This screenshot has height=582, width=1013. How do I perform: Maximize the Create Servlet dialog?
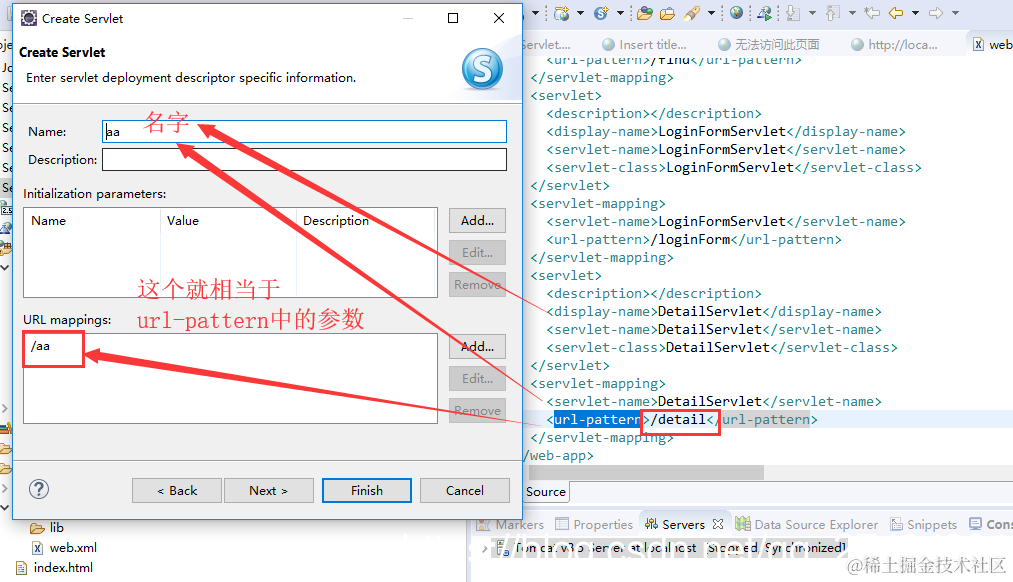click(454, 18)
